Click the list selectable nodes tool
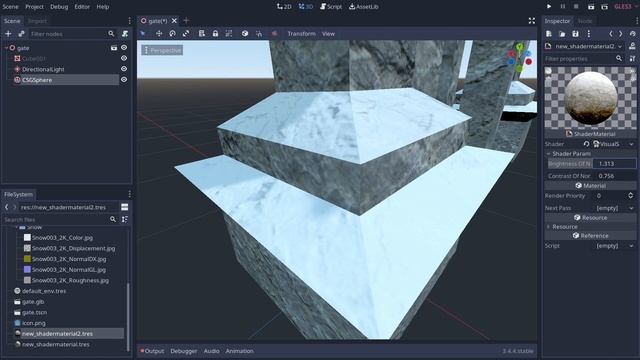The height and width of the screenshot is (360, 640). pos(202,33)
